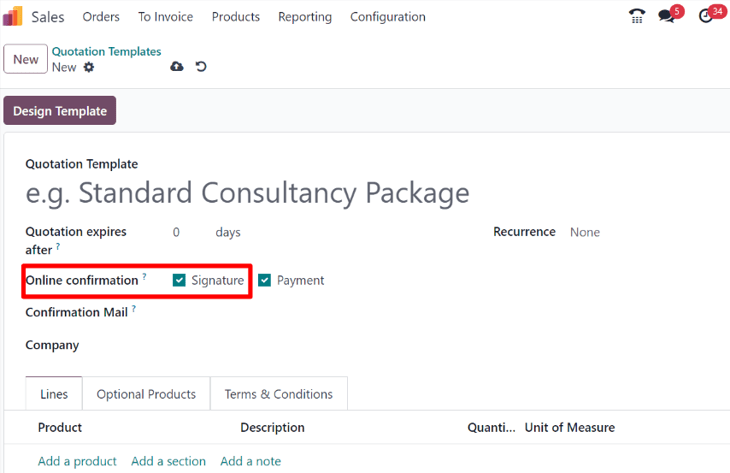Screen dimensions: 730x473
Task: Uncheck the Payment checkbox
Action: (265, 281)
